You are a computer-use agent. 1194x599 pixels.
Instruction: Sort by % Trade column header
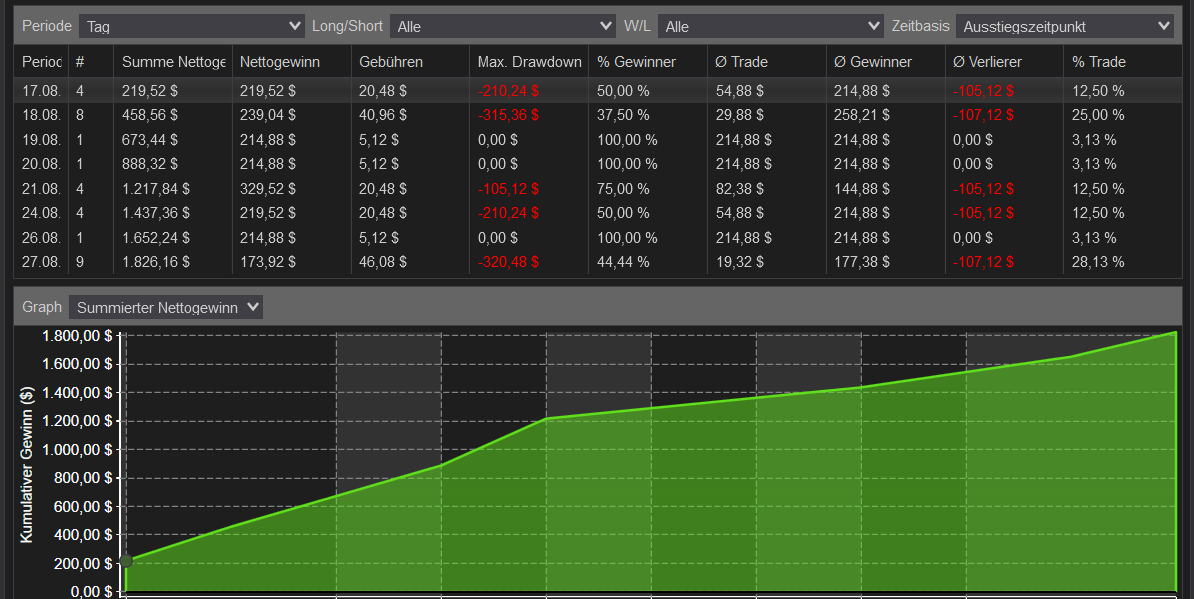(x=1122, y=62)
